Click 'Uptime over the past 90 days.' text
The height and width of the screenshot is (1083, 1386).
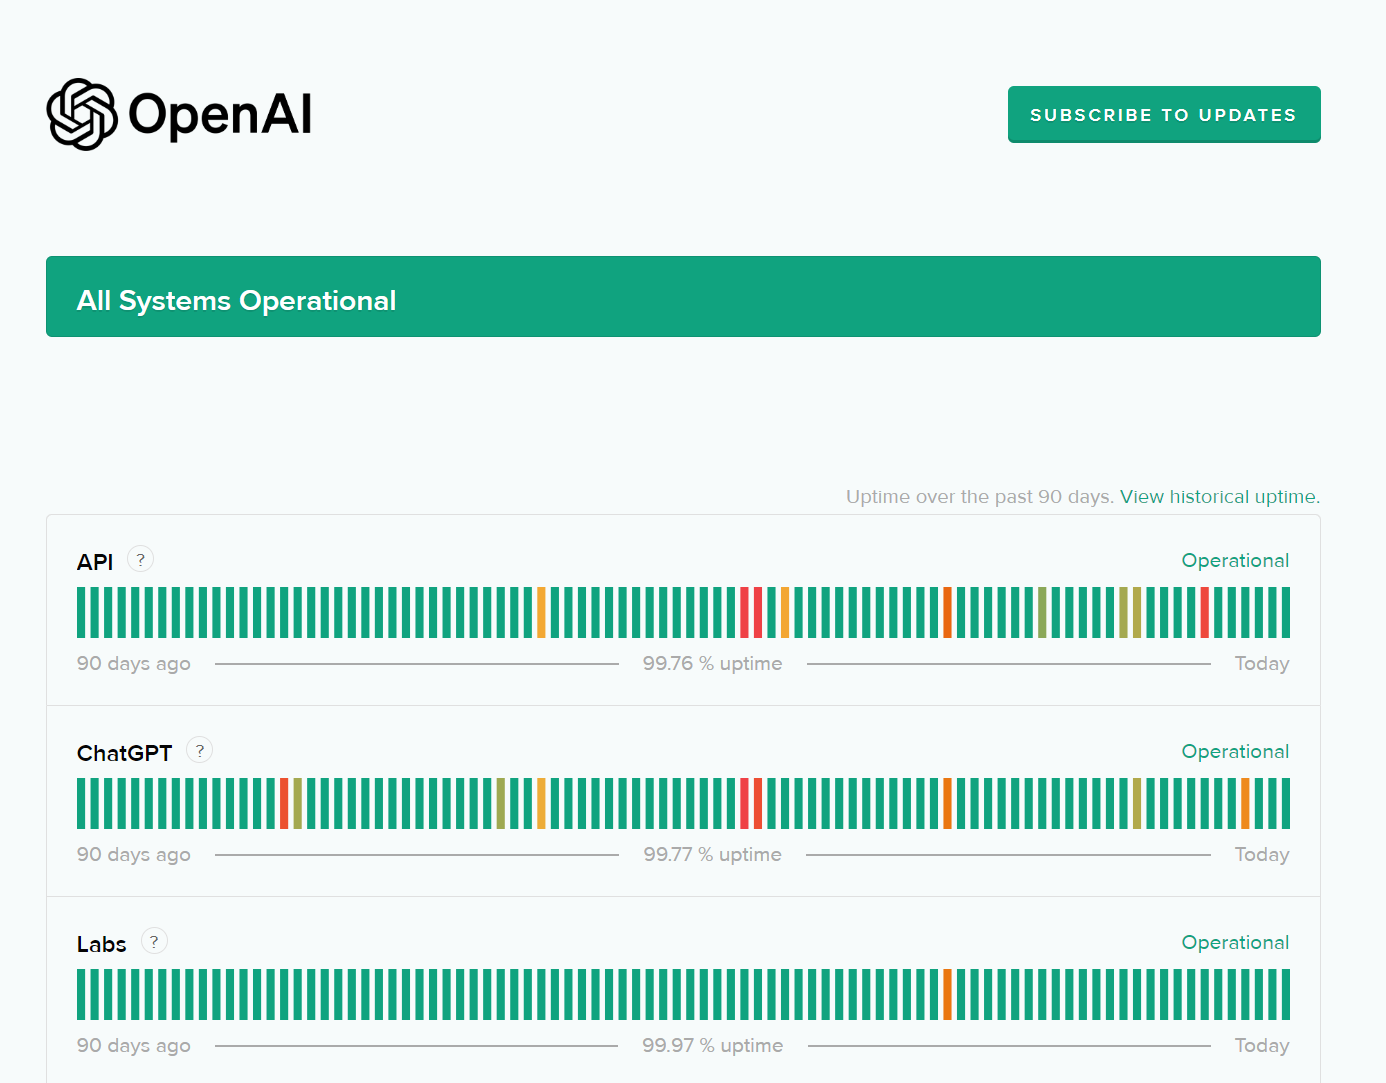coord(980,497)
